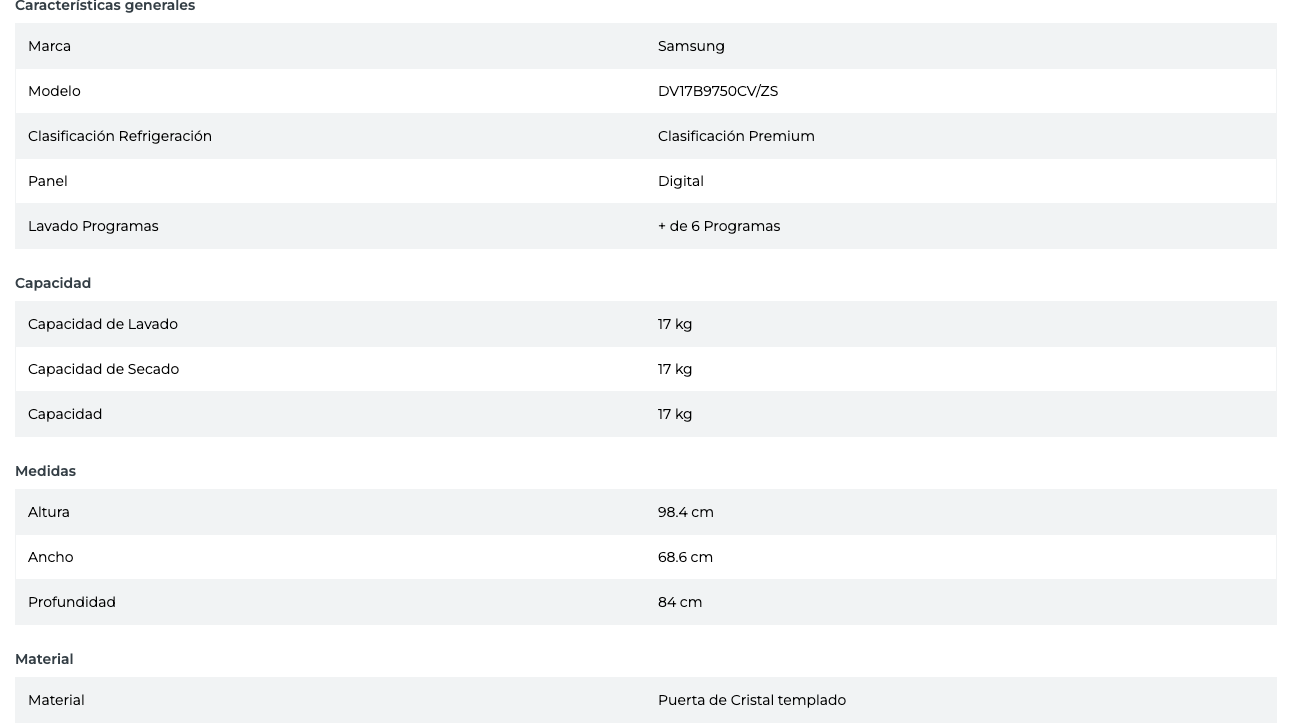Screen dimensions: 1296x724
Task: Click the Profundidad row label
Action: pyautogui.click(x=72, y=602)
